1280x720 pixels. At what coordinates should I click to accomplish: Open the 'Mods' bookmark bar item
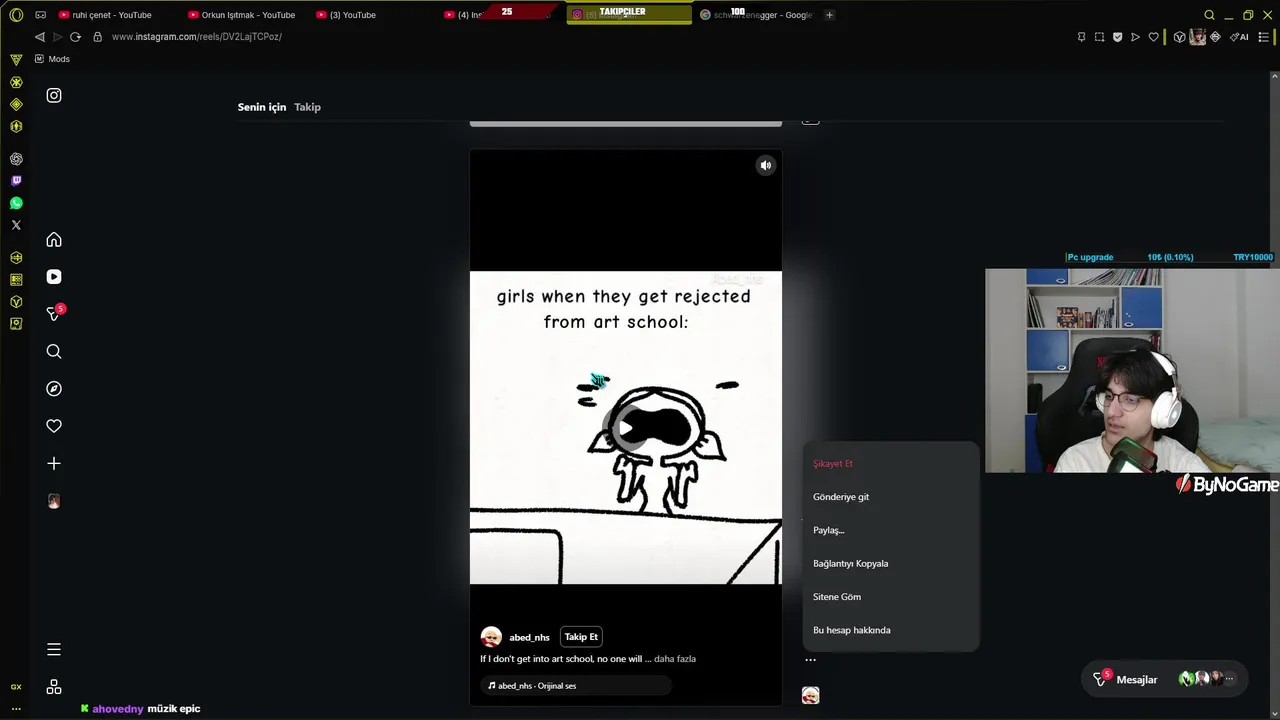52,59
